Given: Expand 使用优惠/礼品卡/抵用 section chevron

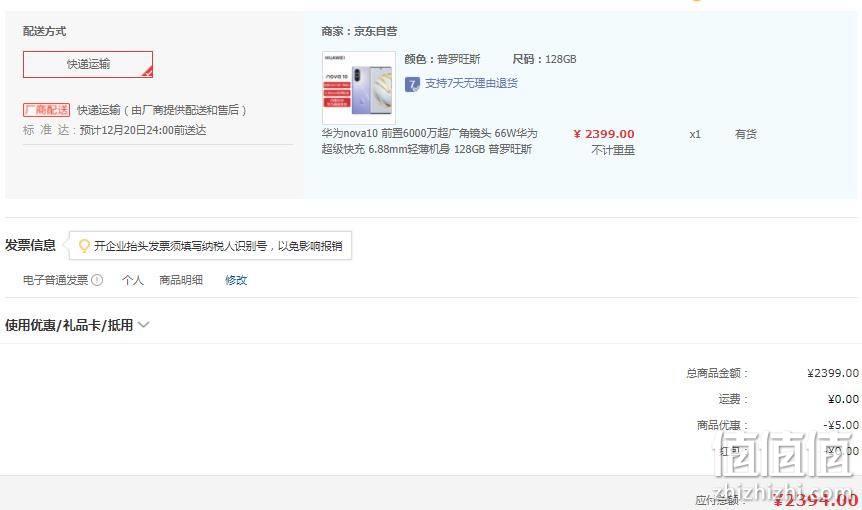Looking at the screenshot, I should tap(143, 325).
